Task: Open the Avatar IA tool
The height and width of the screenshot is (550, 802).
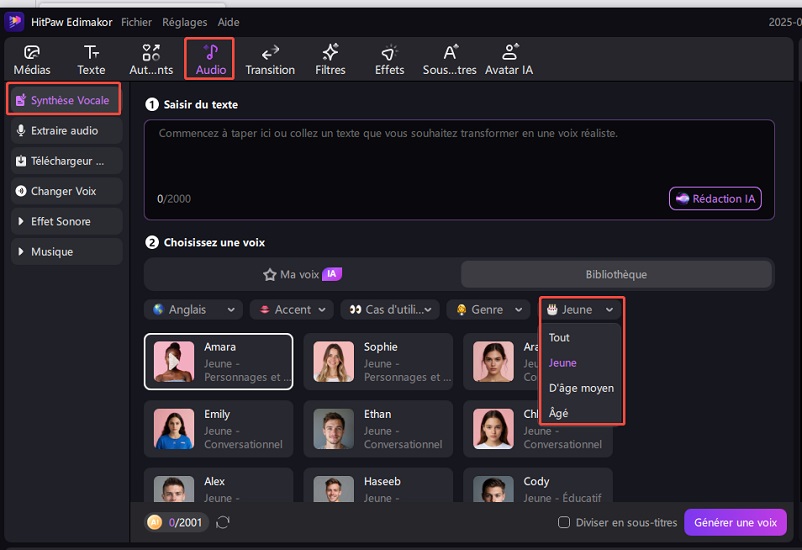Action: pos(509,59)
